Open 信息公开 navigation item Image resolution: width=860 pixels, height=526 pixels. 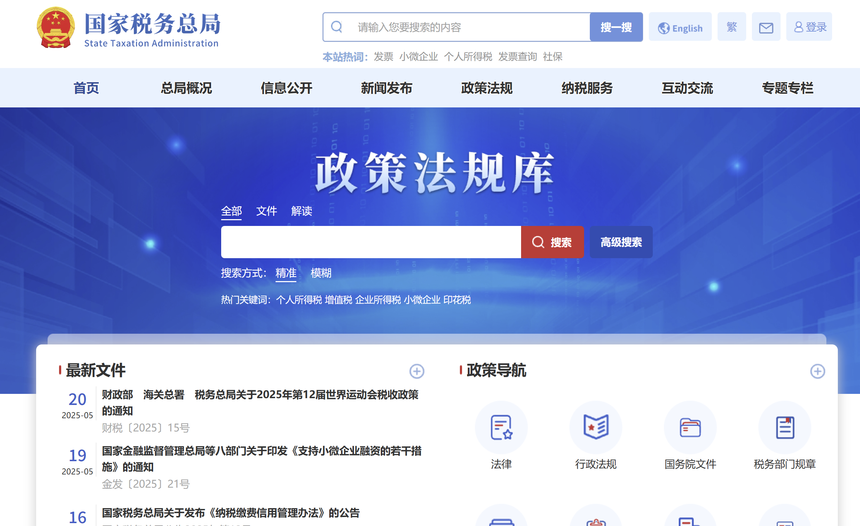[286, 88]
